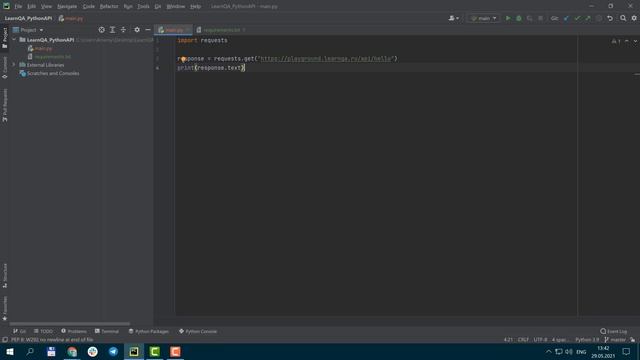Click the playground URL link in code
The width and height of the screenshot is (640, 360).
[326, 58]
